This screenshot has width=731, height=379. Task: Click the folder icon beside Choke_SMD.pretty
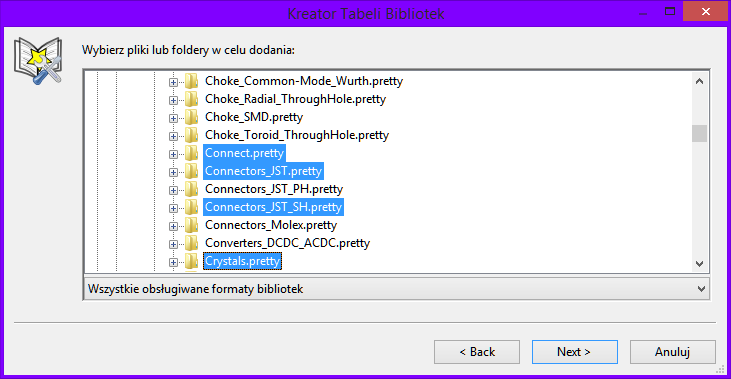pos(191,117)
